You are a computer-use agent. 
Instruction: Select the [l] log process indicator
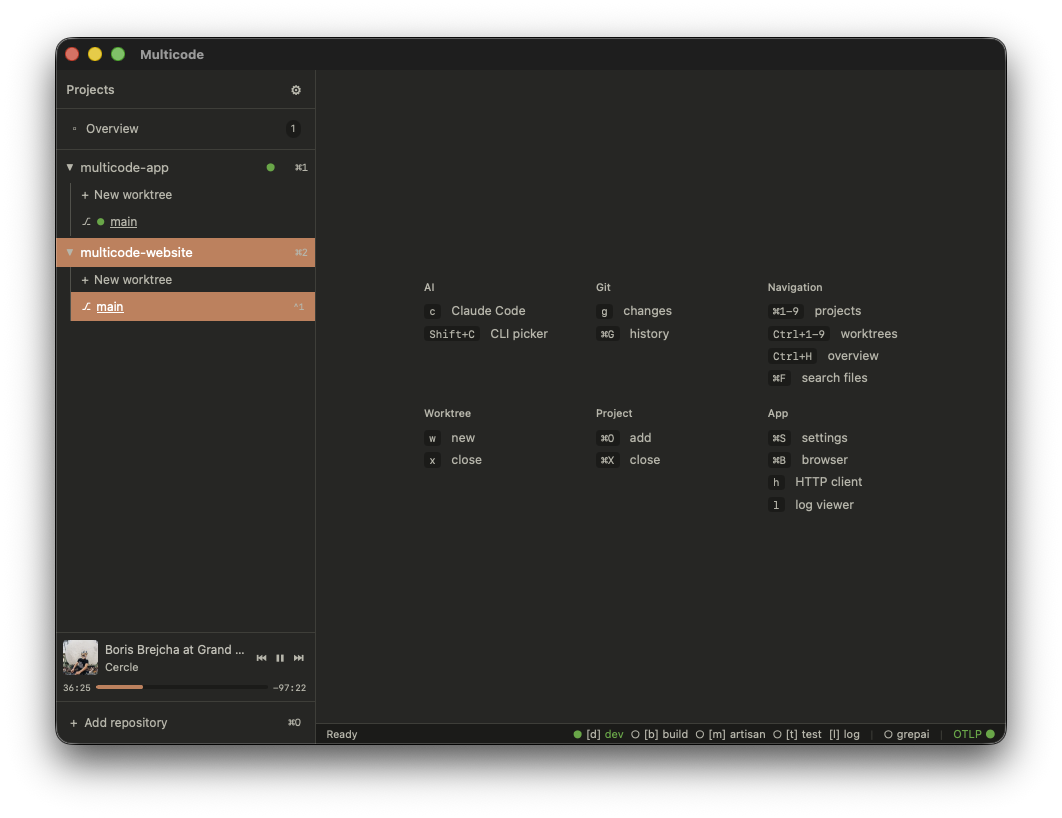pyautogui.click(x=843, y=734)
